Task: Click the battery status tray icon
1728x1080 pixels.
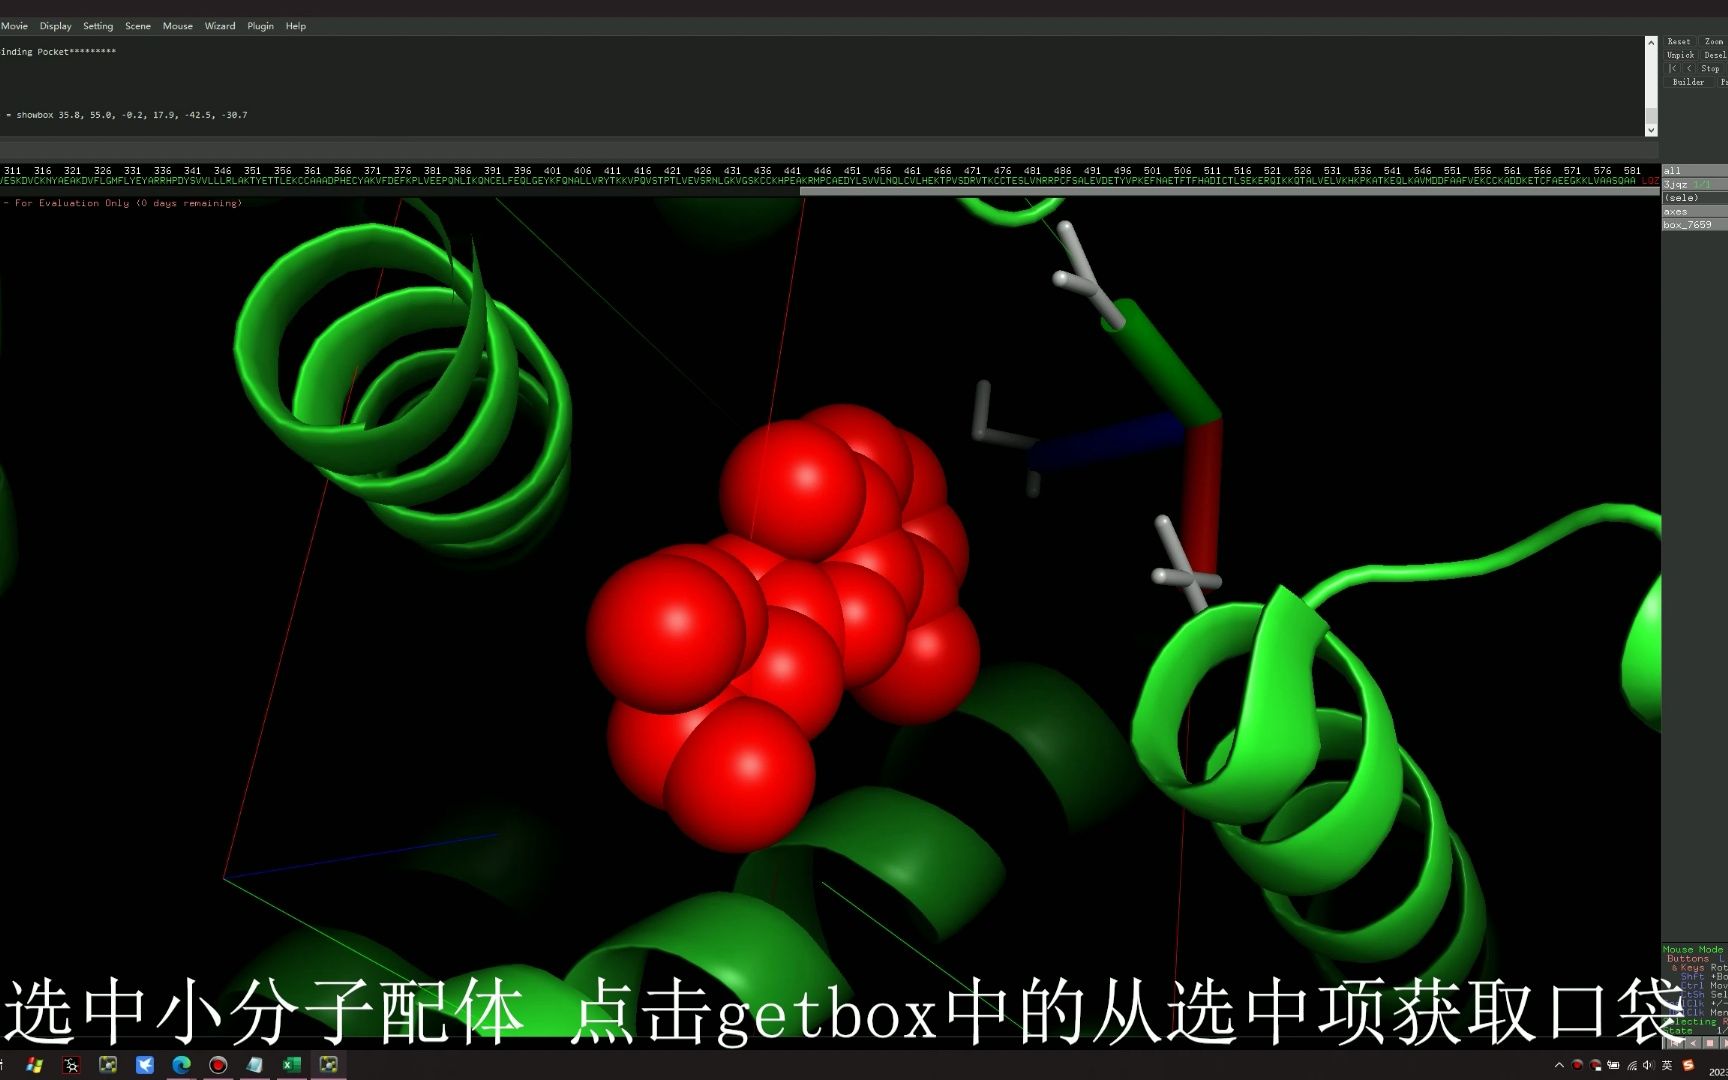Action: point(1613,1066)
